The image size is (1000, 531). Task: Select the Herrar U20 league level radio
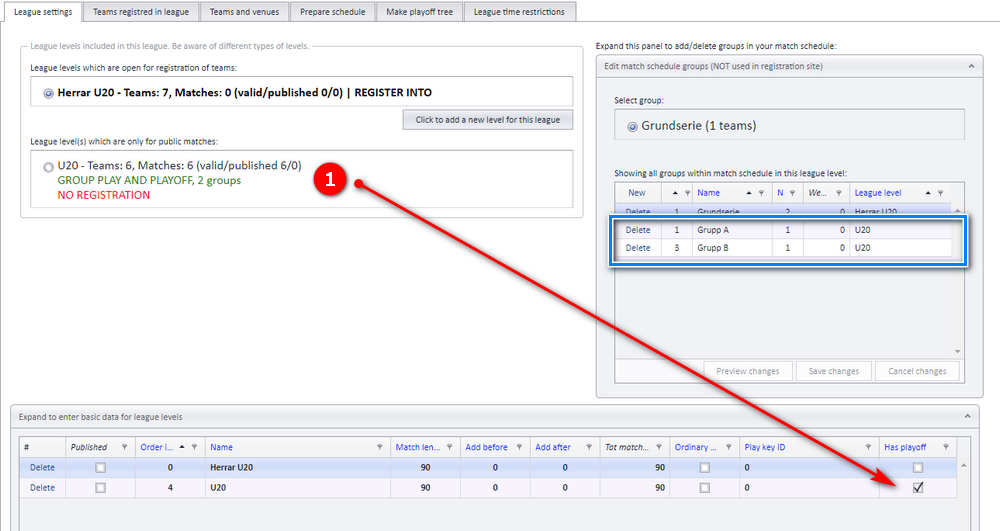pos(48,94)
